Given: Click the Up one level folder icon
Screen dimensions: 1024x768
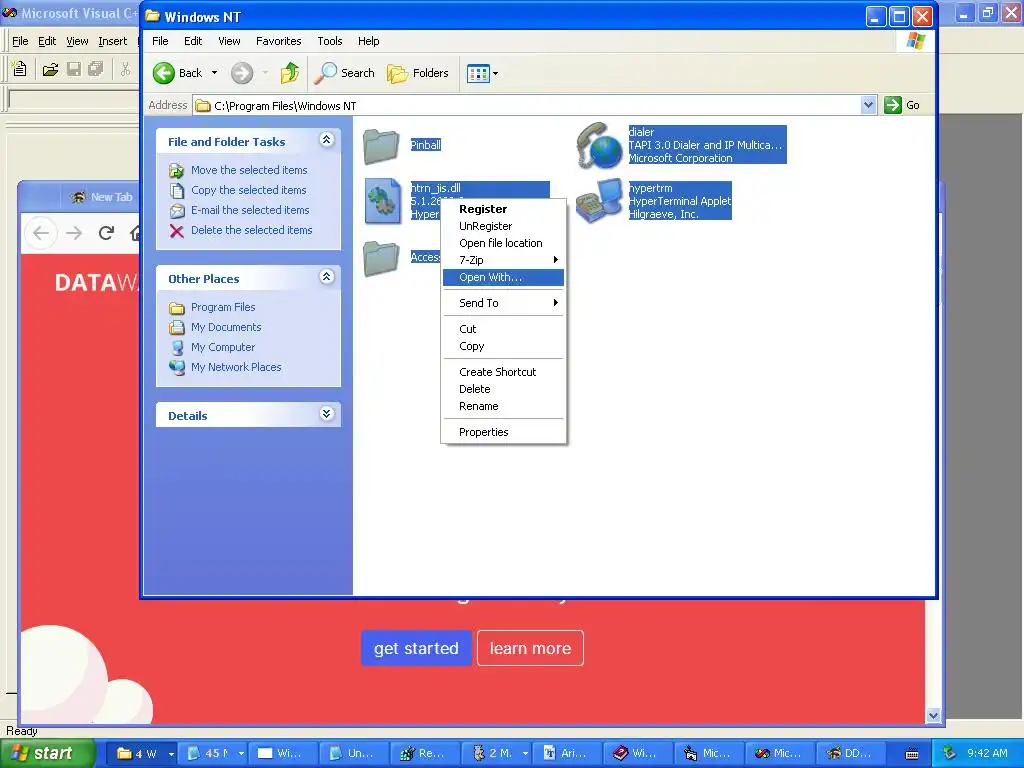Looking at the screenshot, I should (290, 73).
